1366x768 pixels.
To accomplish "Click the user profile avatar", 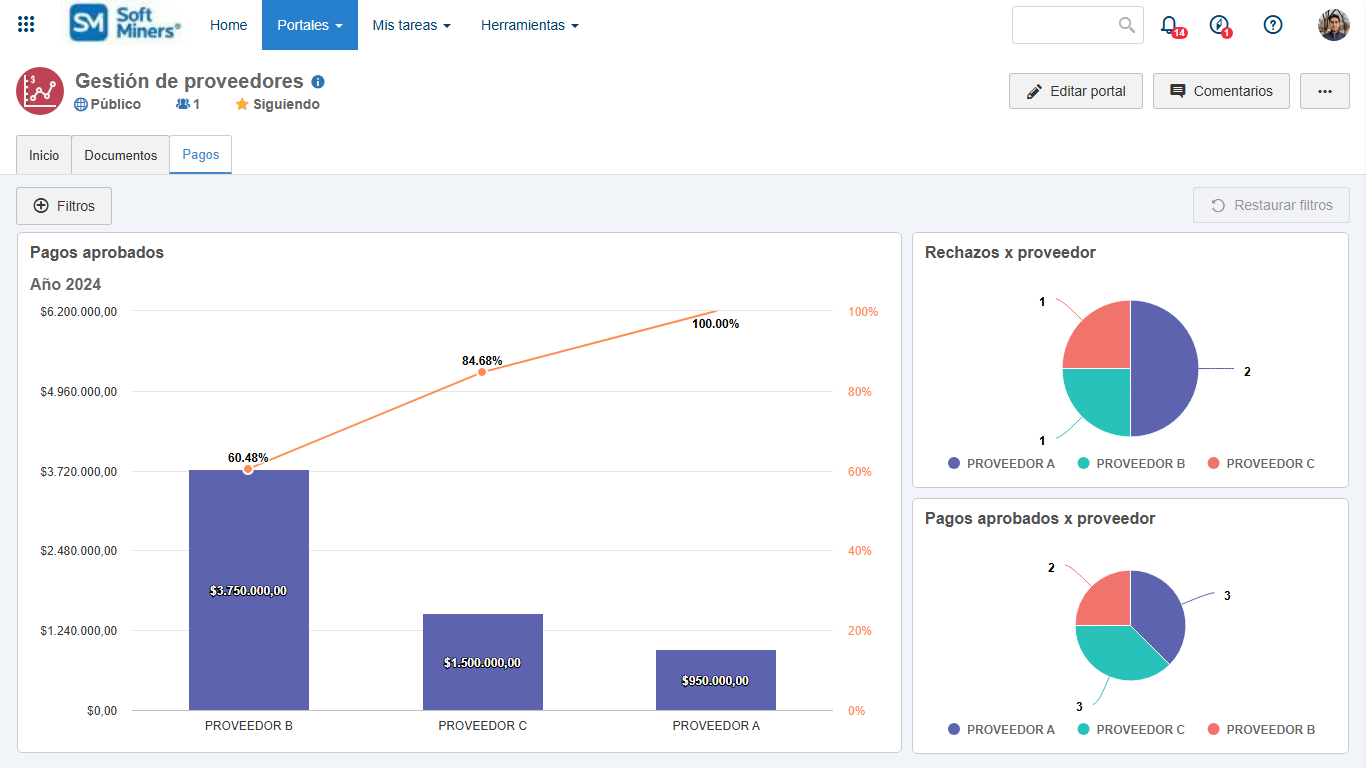I will [1333, 25].
